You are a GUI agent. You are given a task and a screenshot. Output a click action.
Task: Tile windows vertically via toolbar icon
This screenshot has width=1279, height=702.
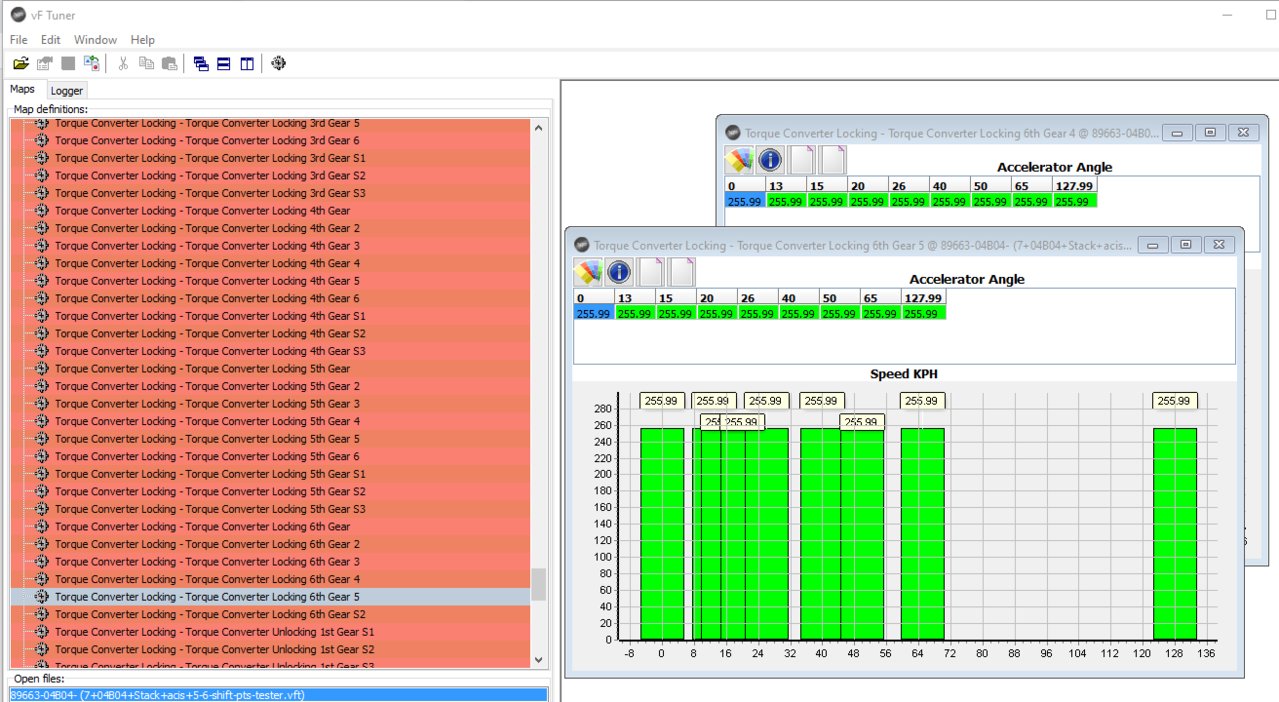[x=247, y=63]
